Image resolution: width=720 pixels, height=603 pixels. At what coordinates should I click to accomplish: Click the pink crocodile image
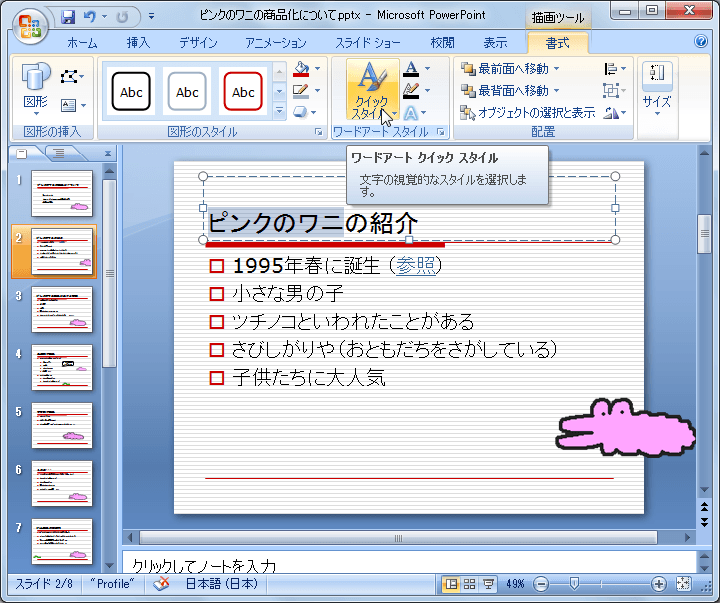(625, 428)
